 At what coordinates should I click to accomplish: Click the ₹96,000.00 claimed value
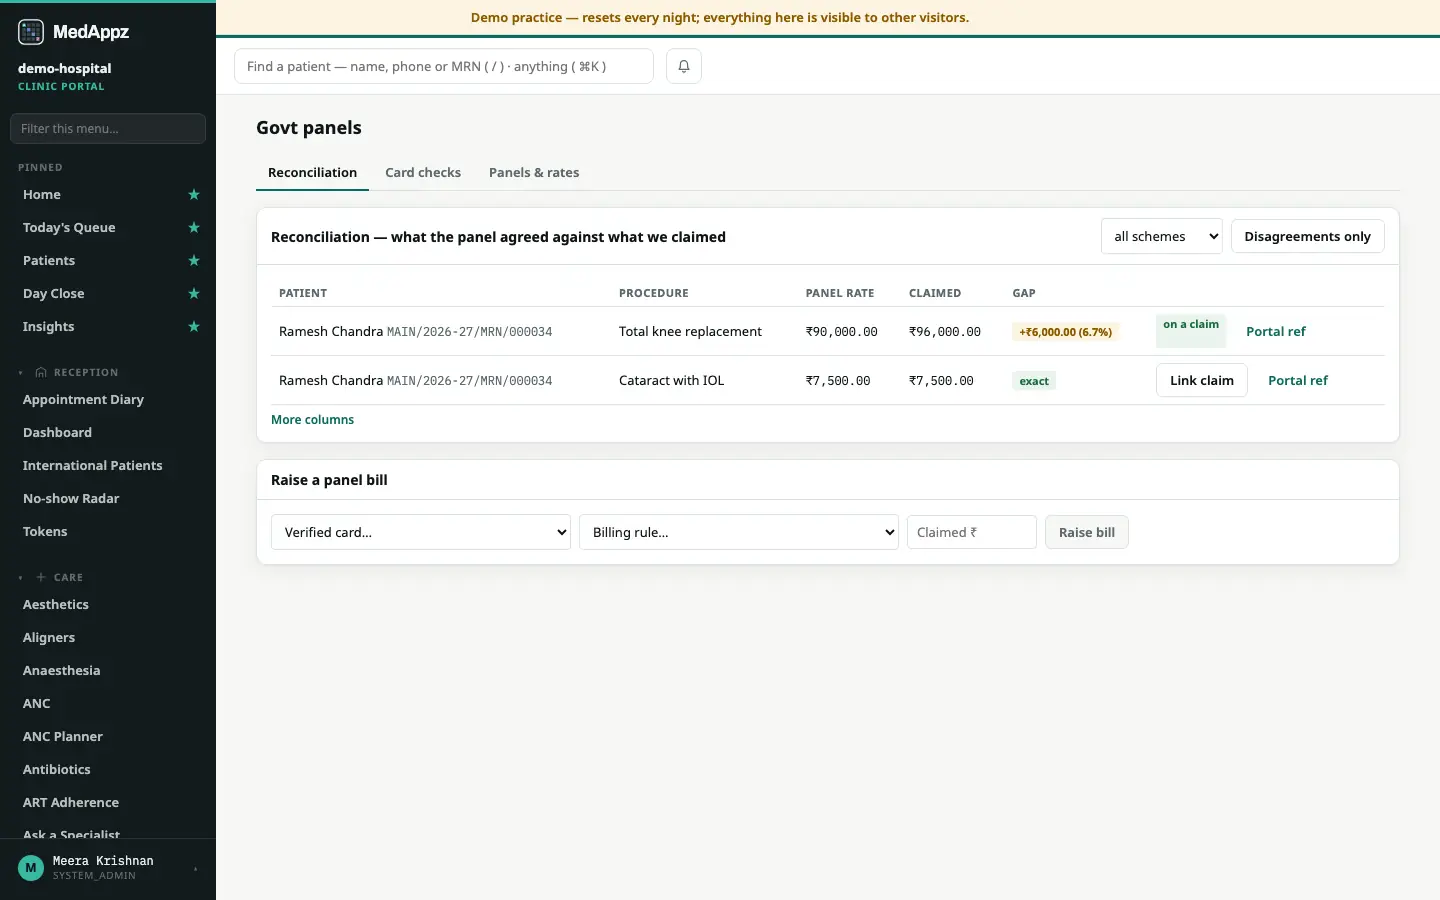945,332
